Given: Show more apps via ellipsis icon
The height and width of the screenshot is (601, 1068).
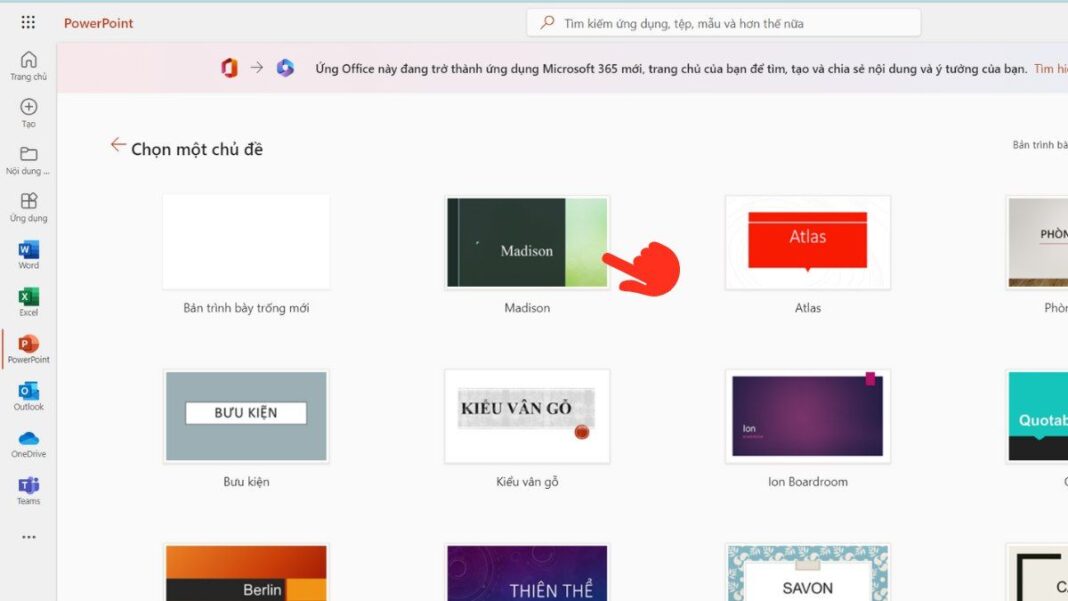Looking at the screenshot, I should coord(29,537).
